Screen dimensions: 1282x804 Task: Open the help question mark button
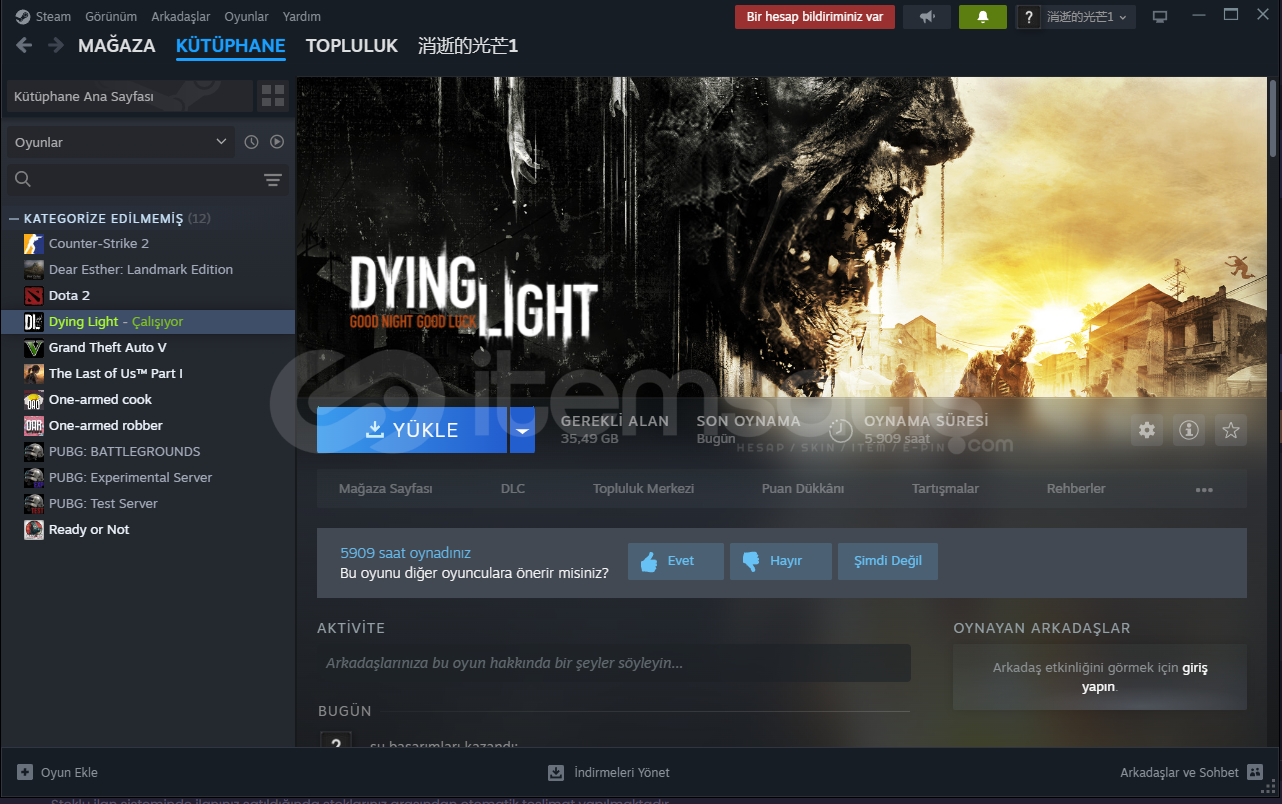point(1028,17)
